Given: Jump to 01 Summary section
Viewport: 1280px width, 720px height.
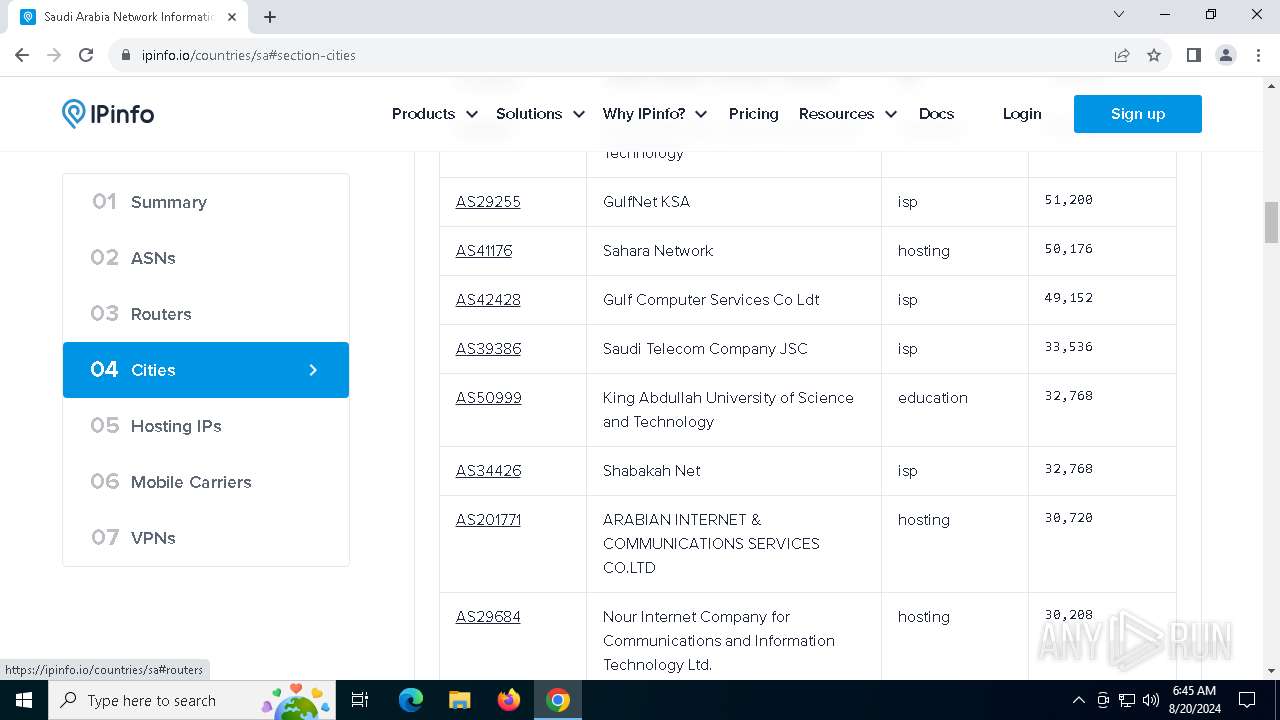Looking at the screenshot, I should (x=206, y=202).
